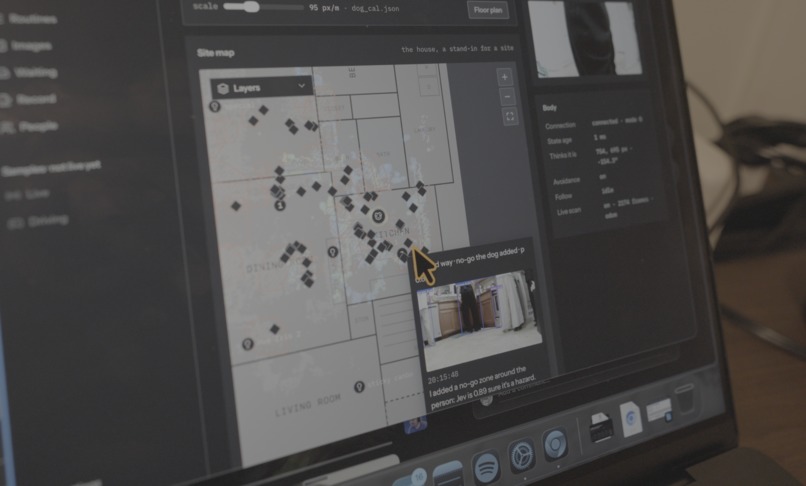Zoom out the site map with minus

point(507,97)
